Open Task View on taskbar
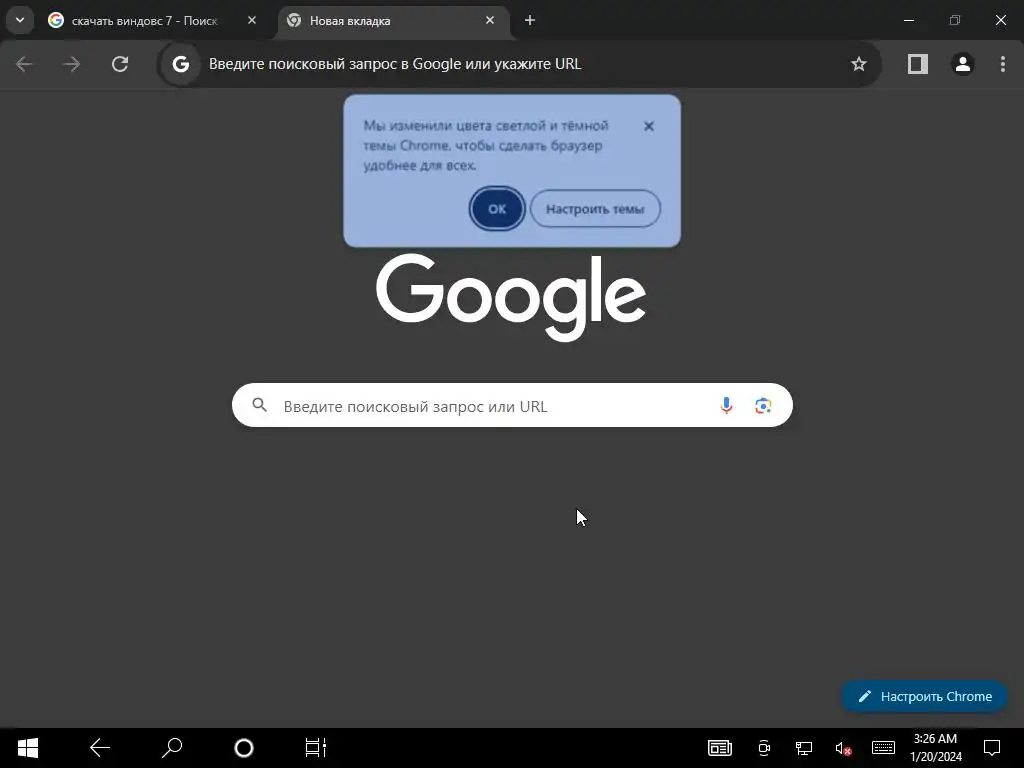This screenshot has height=768, width=1024. [315, 748]
